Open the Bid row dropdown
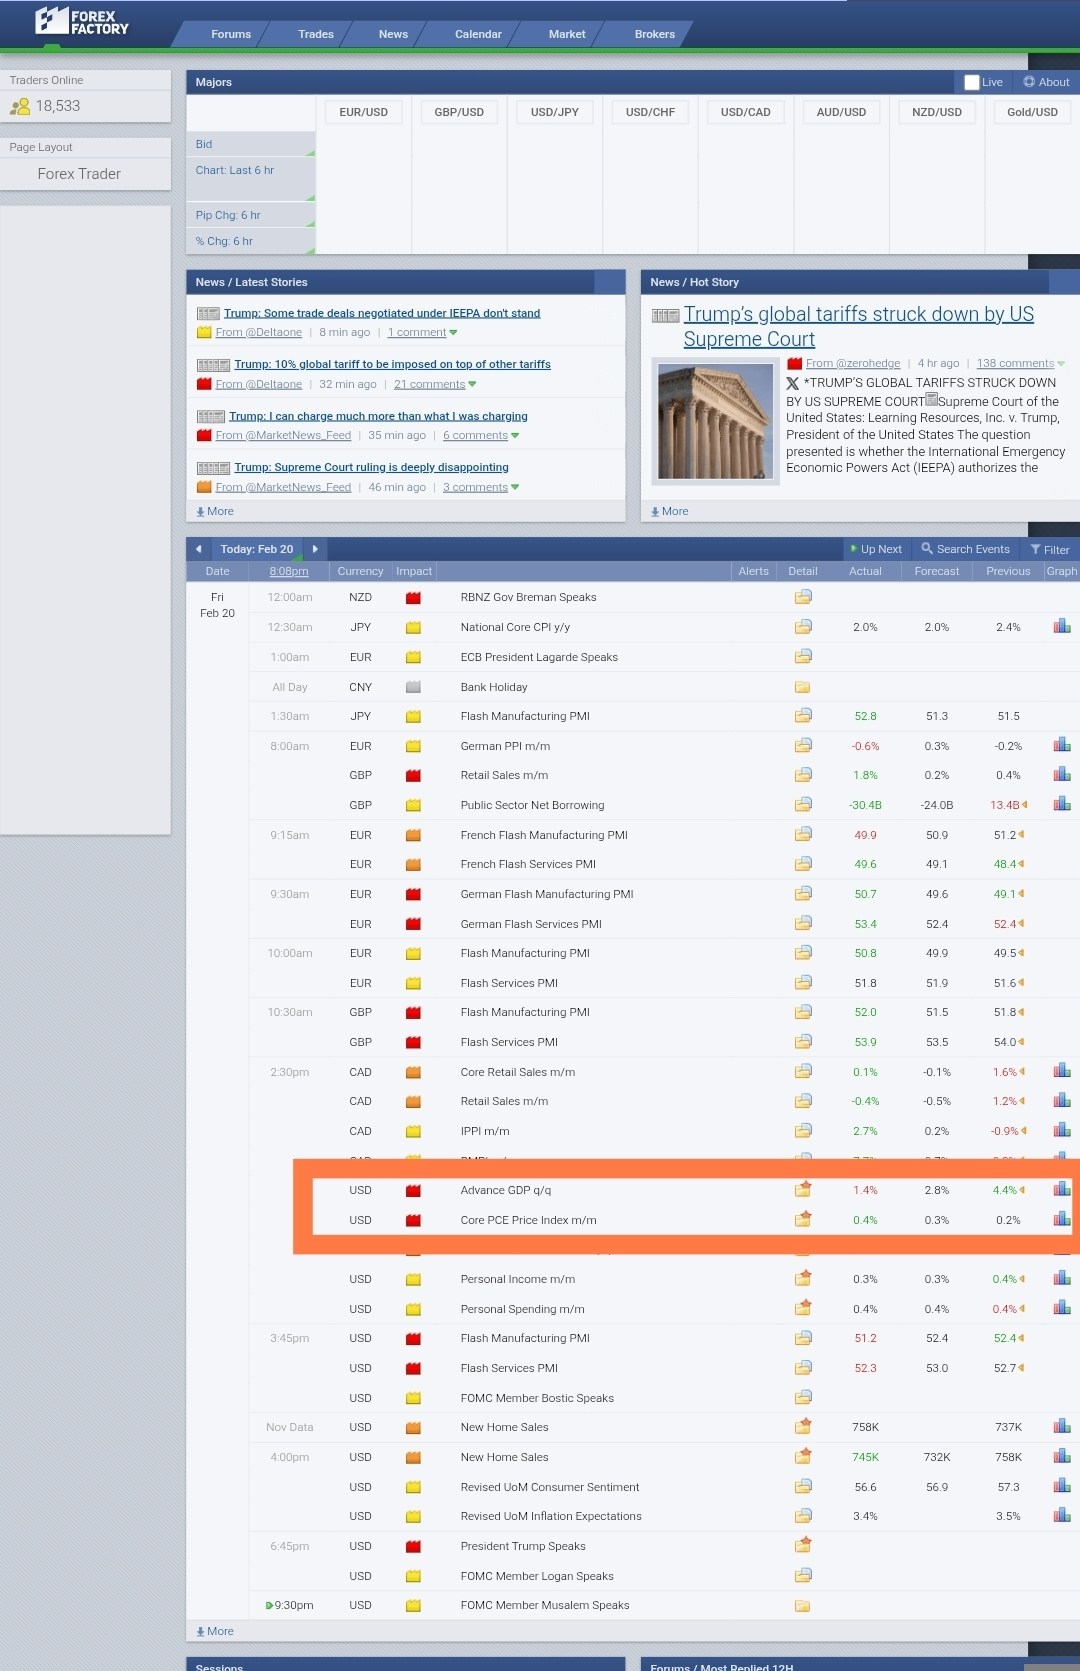1080x1671 pixels. coord(251,144)
